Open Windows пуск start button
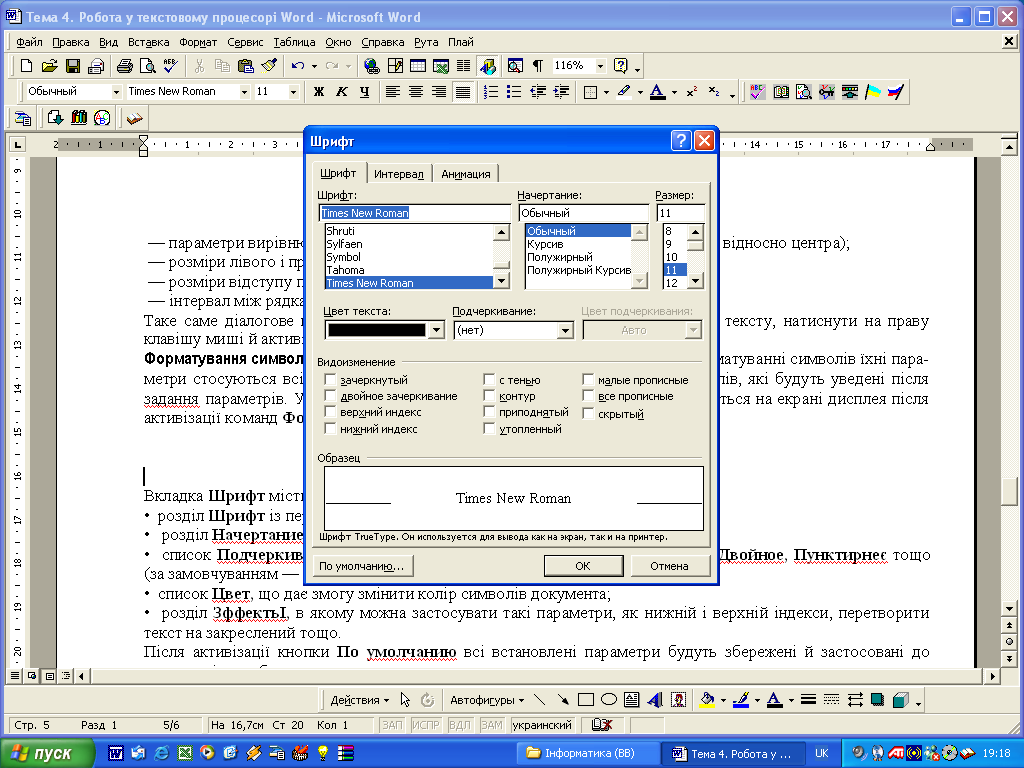This screenshot has width=1024, height=768. (47, 753)
